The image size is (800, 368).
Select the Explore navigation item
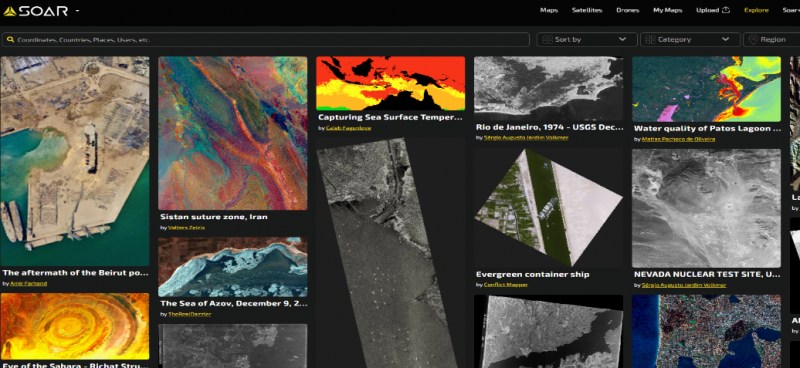(756, 10)
